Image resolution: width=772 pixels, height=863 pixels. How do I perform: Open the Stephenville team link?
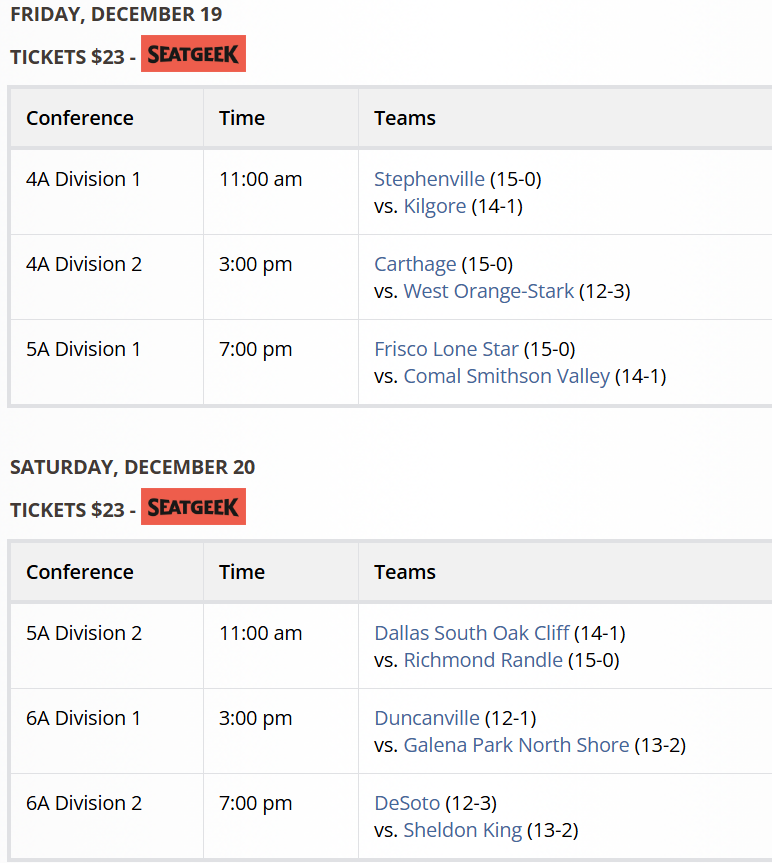[429, 179]
